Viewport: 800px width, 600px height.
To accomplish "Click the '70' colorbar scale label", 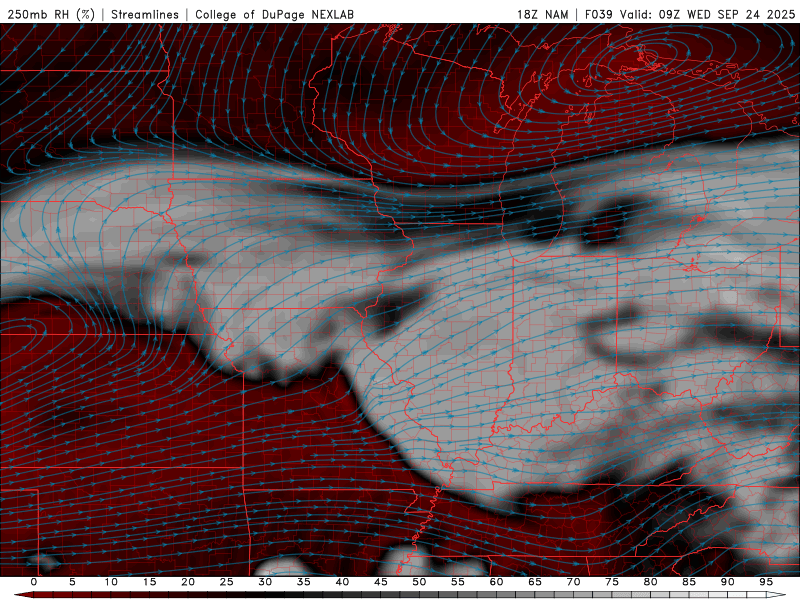I will point(573,582).
